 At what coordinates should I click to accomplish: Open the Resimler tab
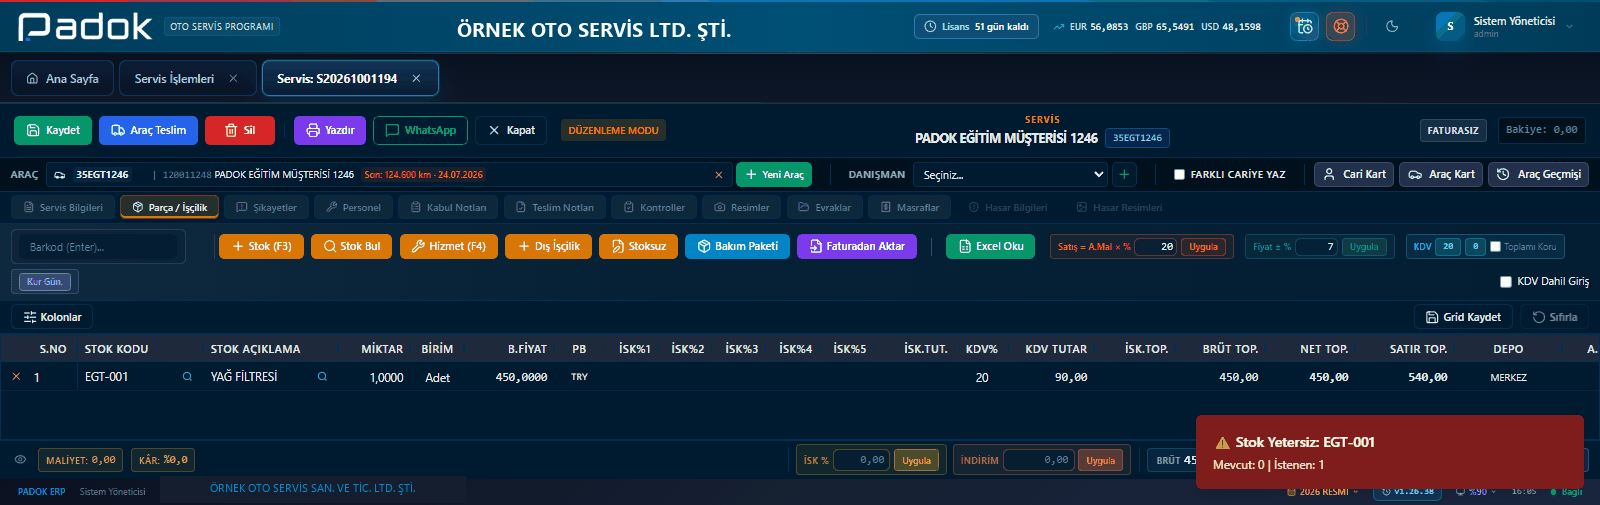coord(742,207)
